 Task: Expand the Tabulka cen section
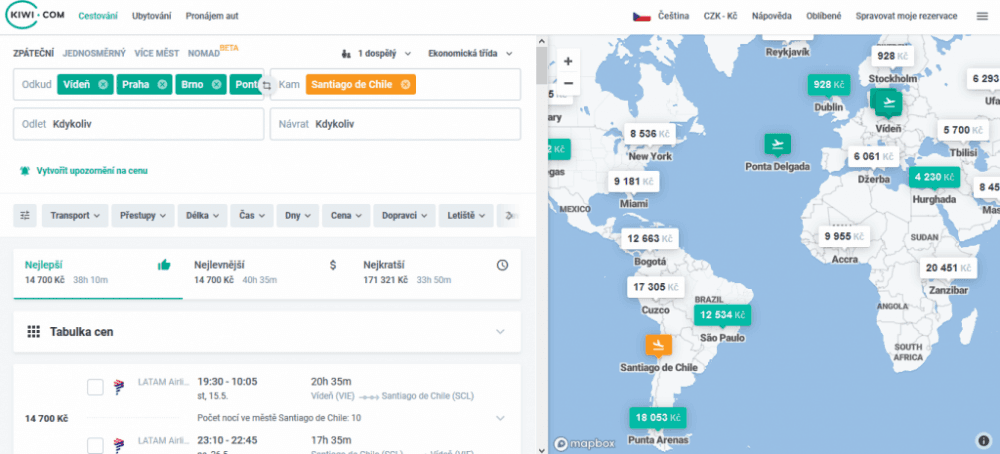click(x=500, y=332)
